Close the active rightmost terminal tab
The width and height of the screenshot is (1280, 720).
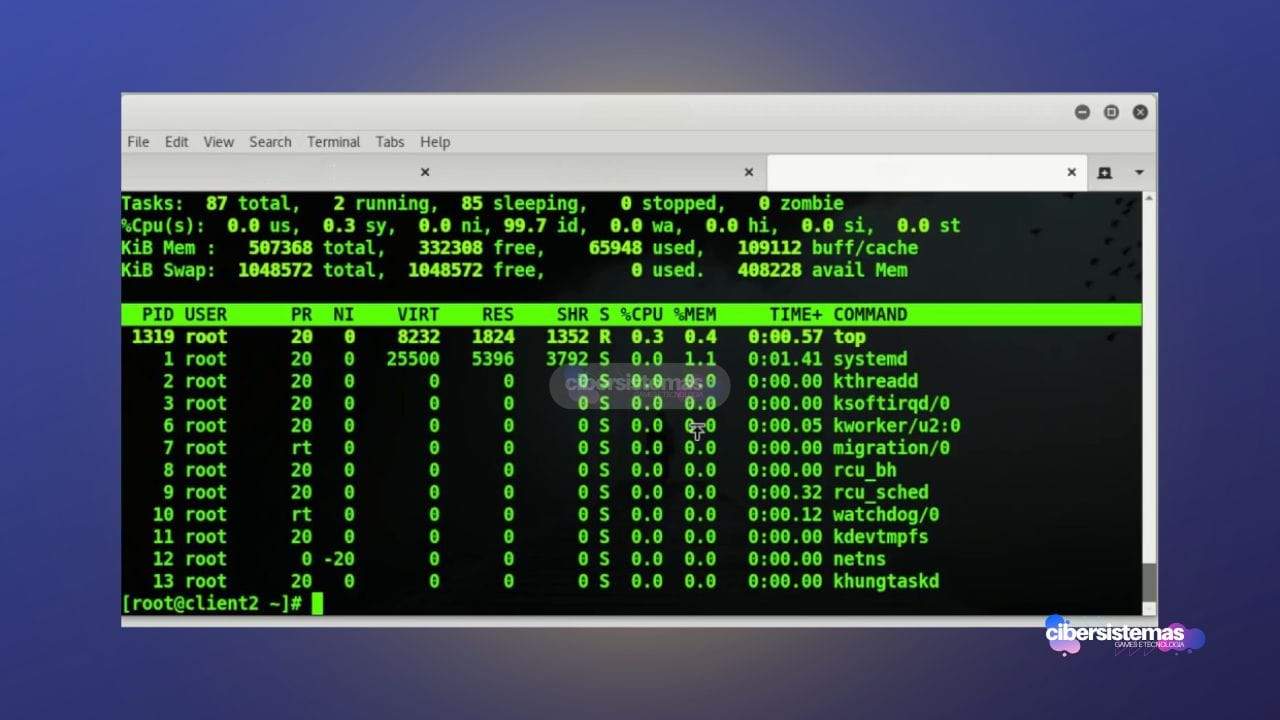pos(1071,171)
